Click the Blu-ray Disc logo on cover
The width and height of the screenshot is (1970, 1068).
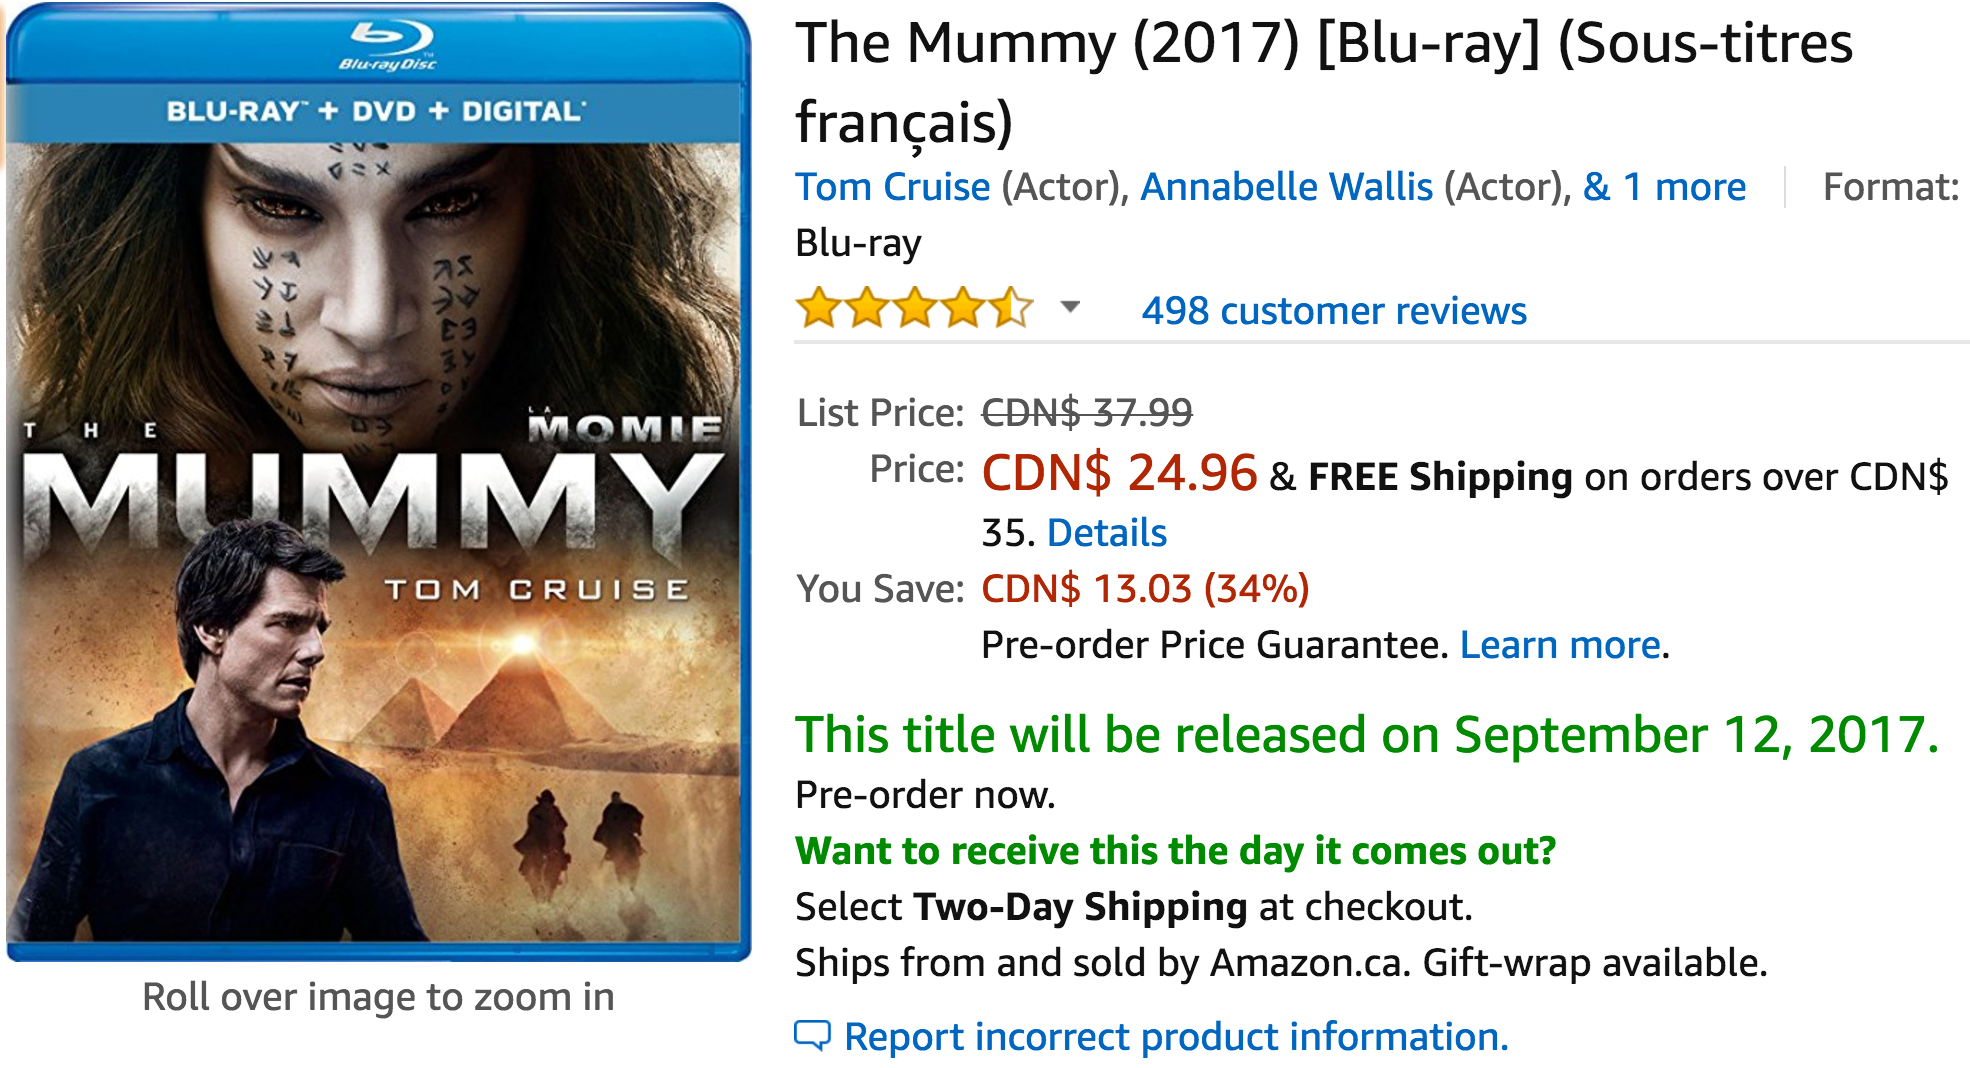(389, 46)
